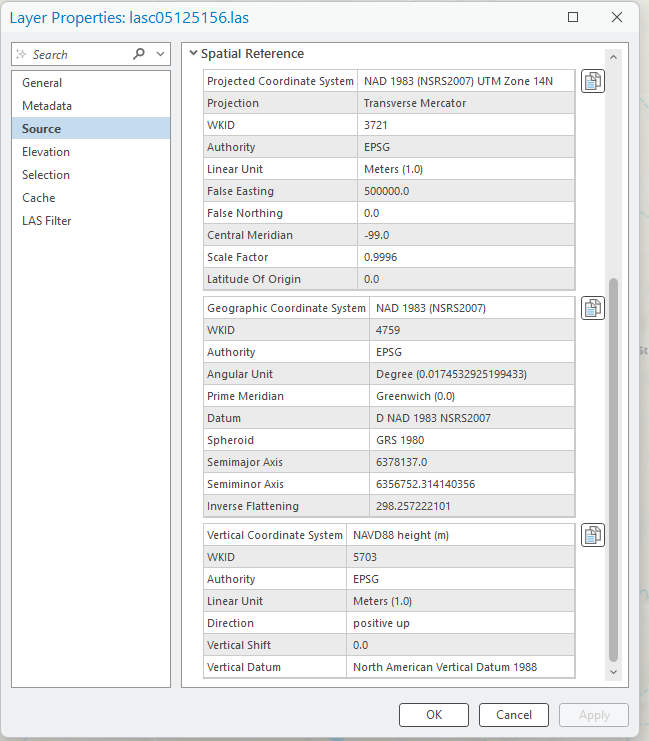Select the Transverse Mercator value
Image resolution: width=649 pixels, height=741 pixels.
coord(415,103)
